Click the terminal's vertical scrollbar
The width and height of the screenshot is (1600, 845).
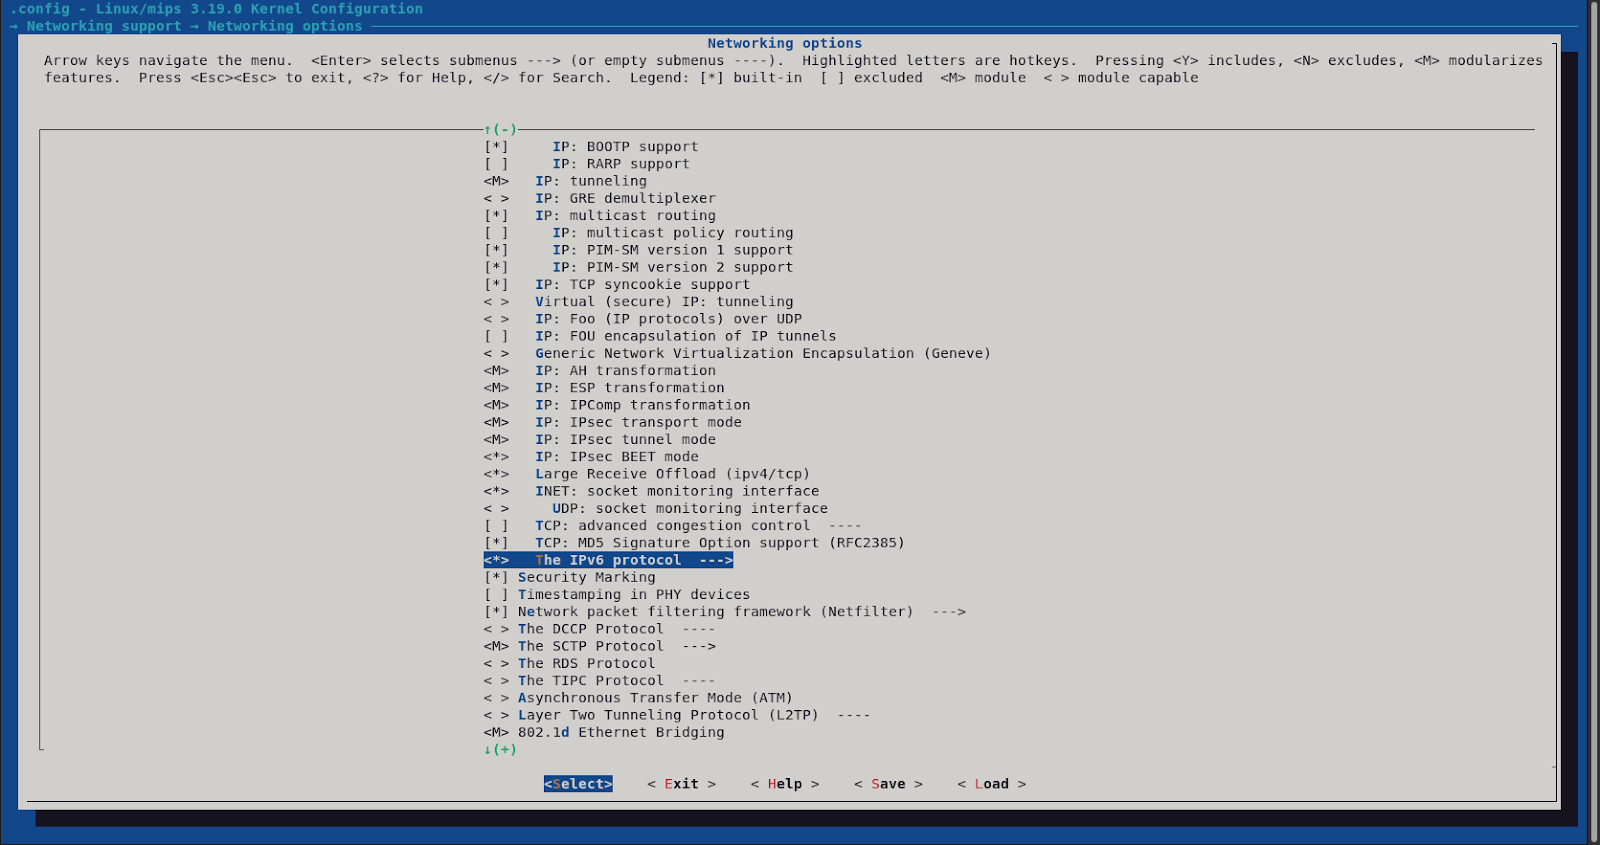1593,420
